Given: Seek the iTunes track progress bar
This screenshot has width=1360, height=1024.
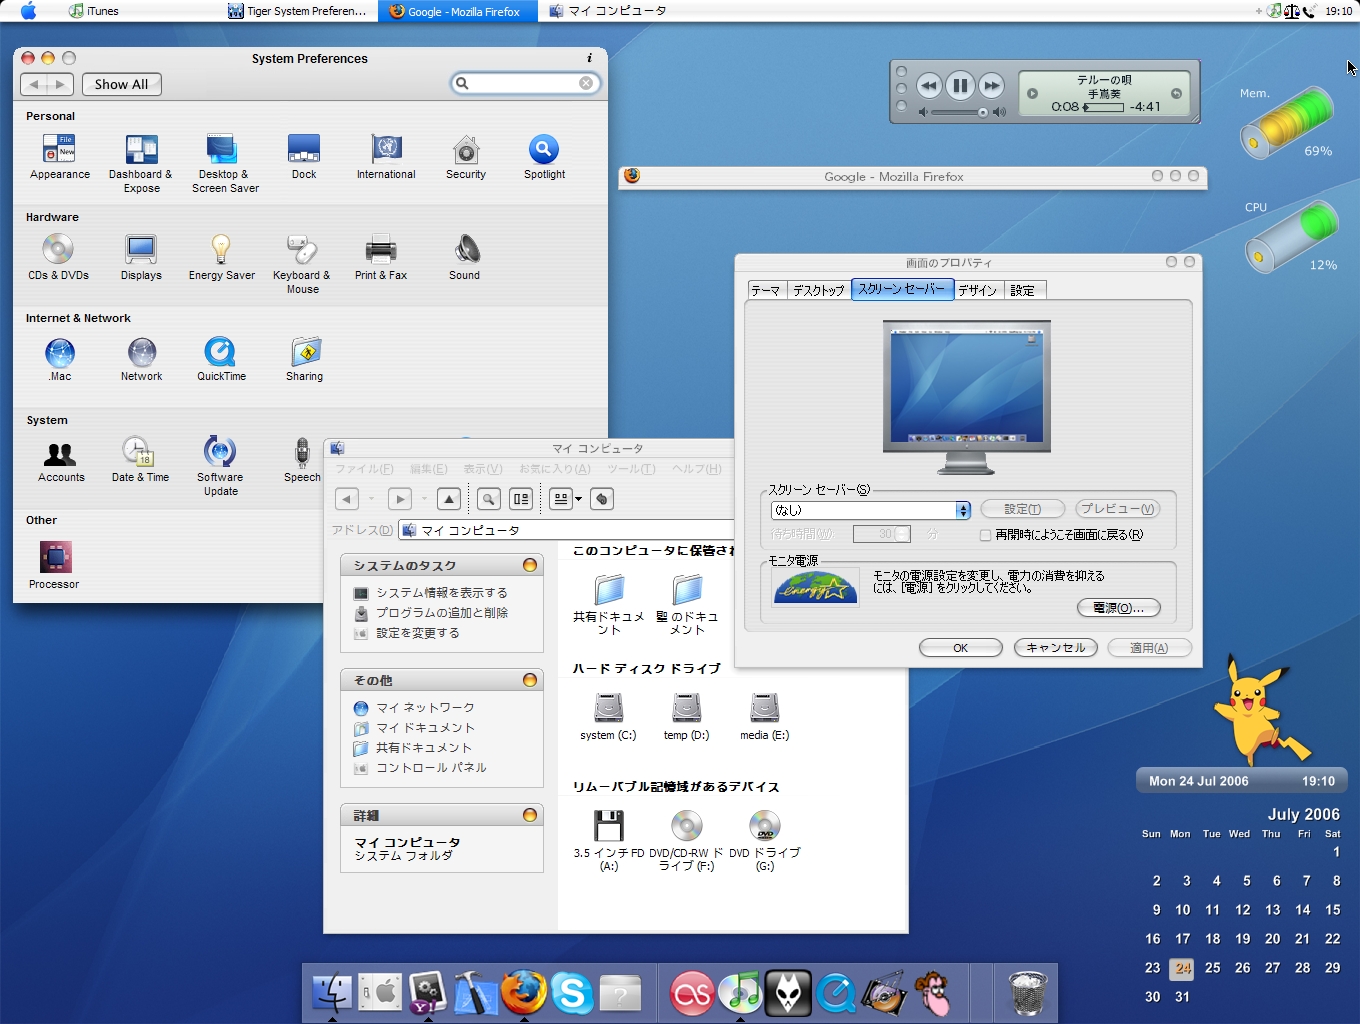Looking at the screenshot, I should click(1103, 107).
